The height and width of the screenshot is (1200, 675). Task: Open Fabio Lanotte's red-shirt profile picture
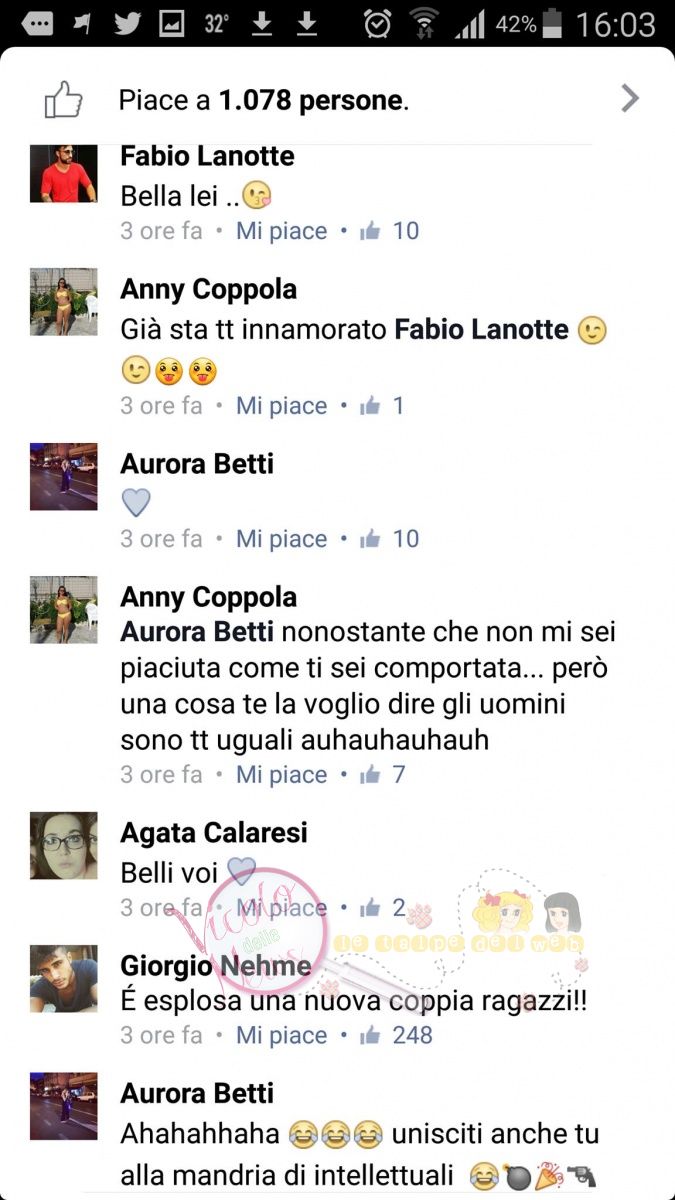tap(64, 174)
